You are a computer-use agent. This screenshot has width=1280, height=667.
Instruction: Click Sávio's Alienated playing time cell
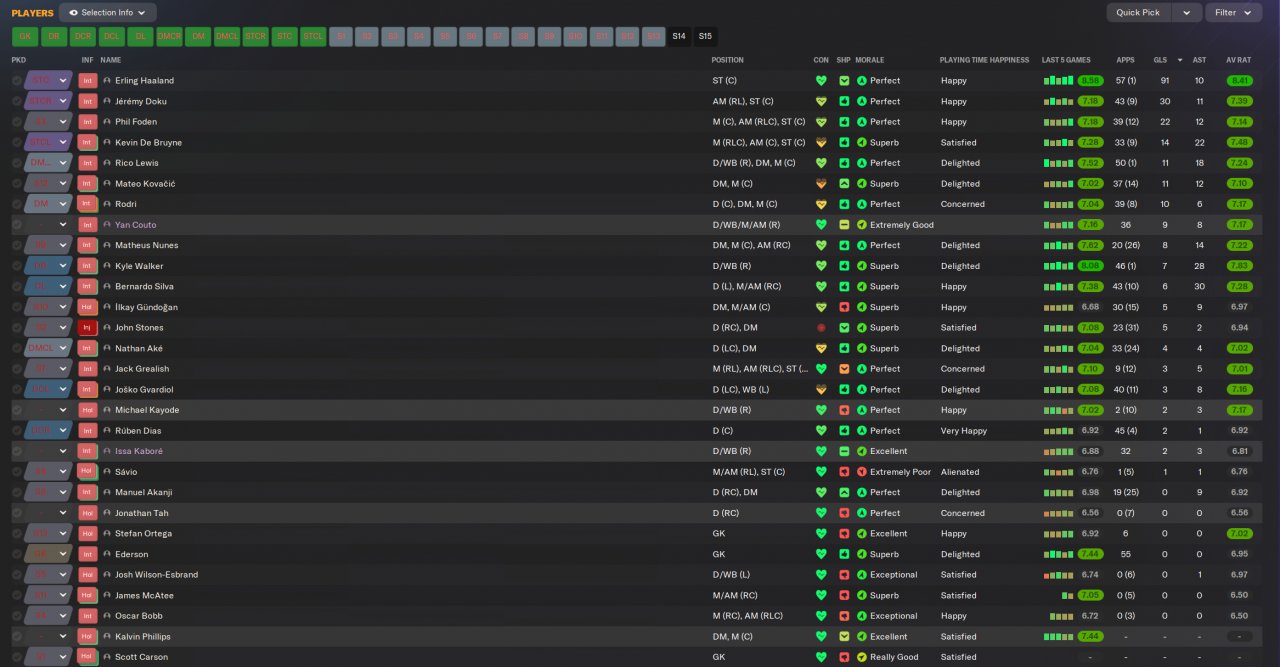pos(958,472)
